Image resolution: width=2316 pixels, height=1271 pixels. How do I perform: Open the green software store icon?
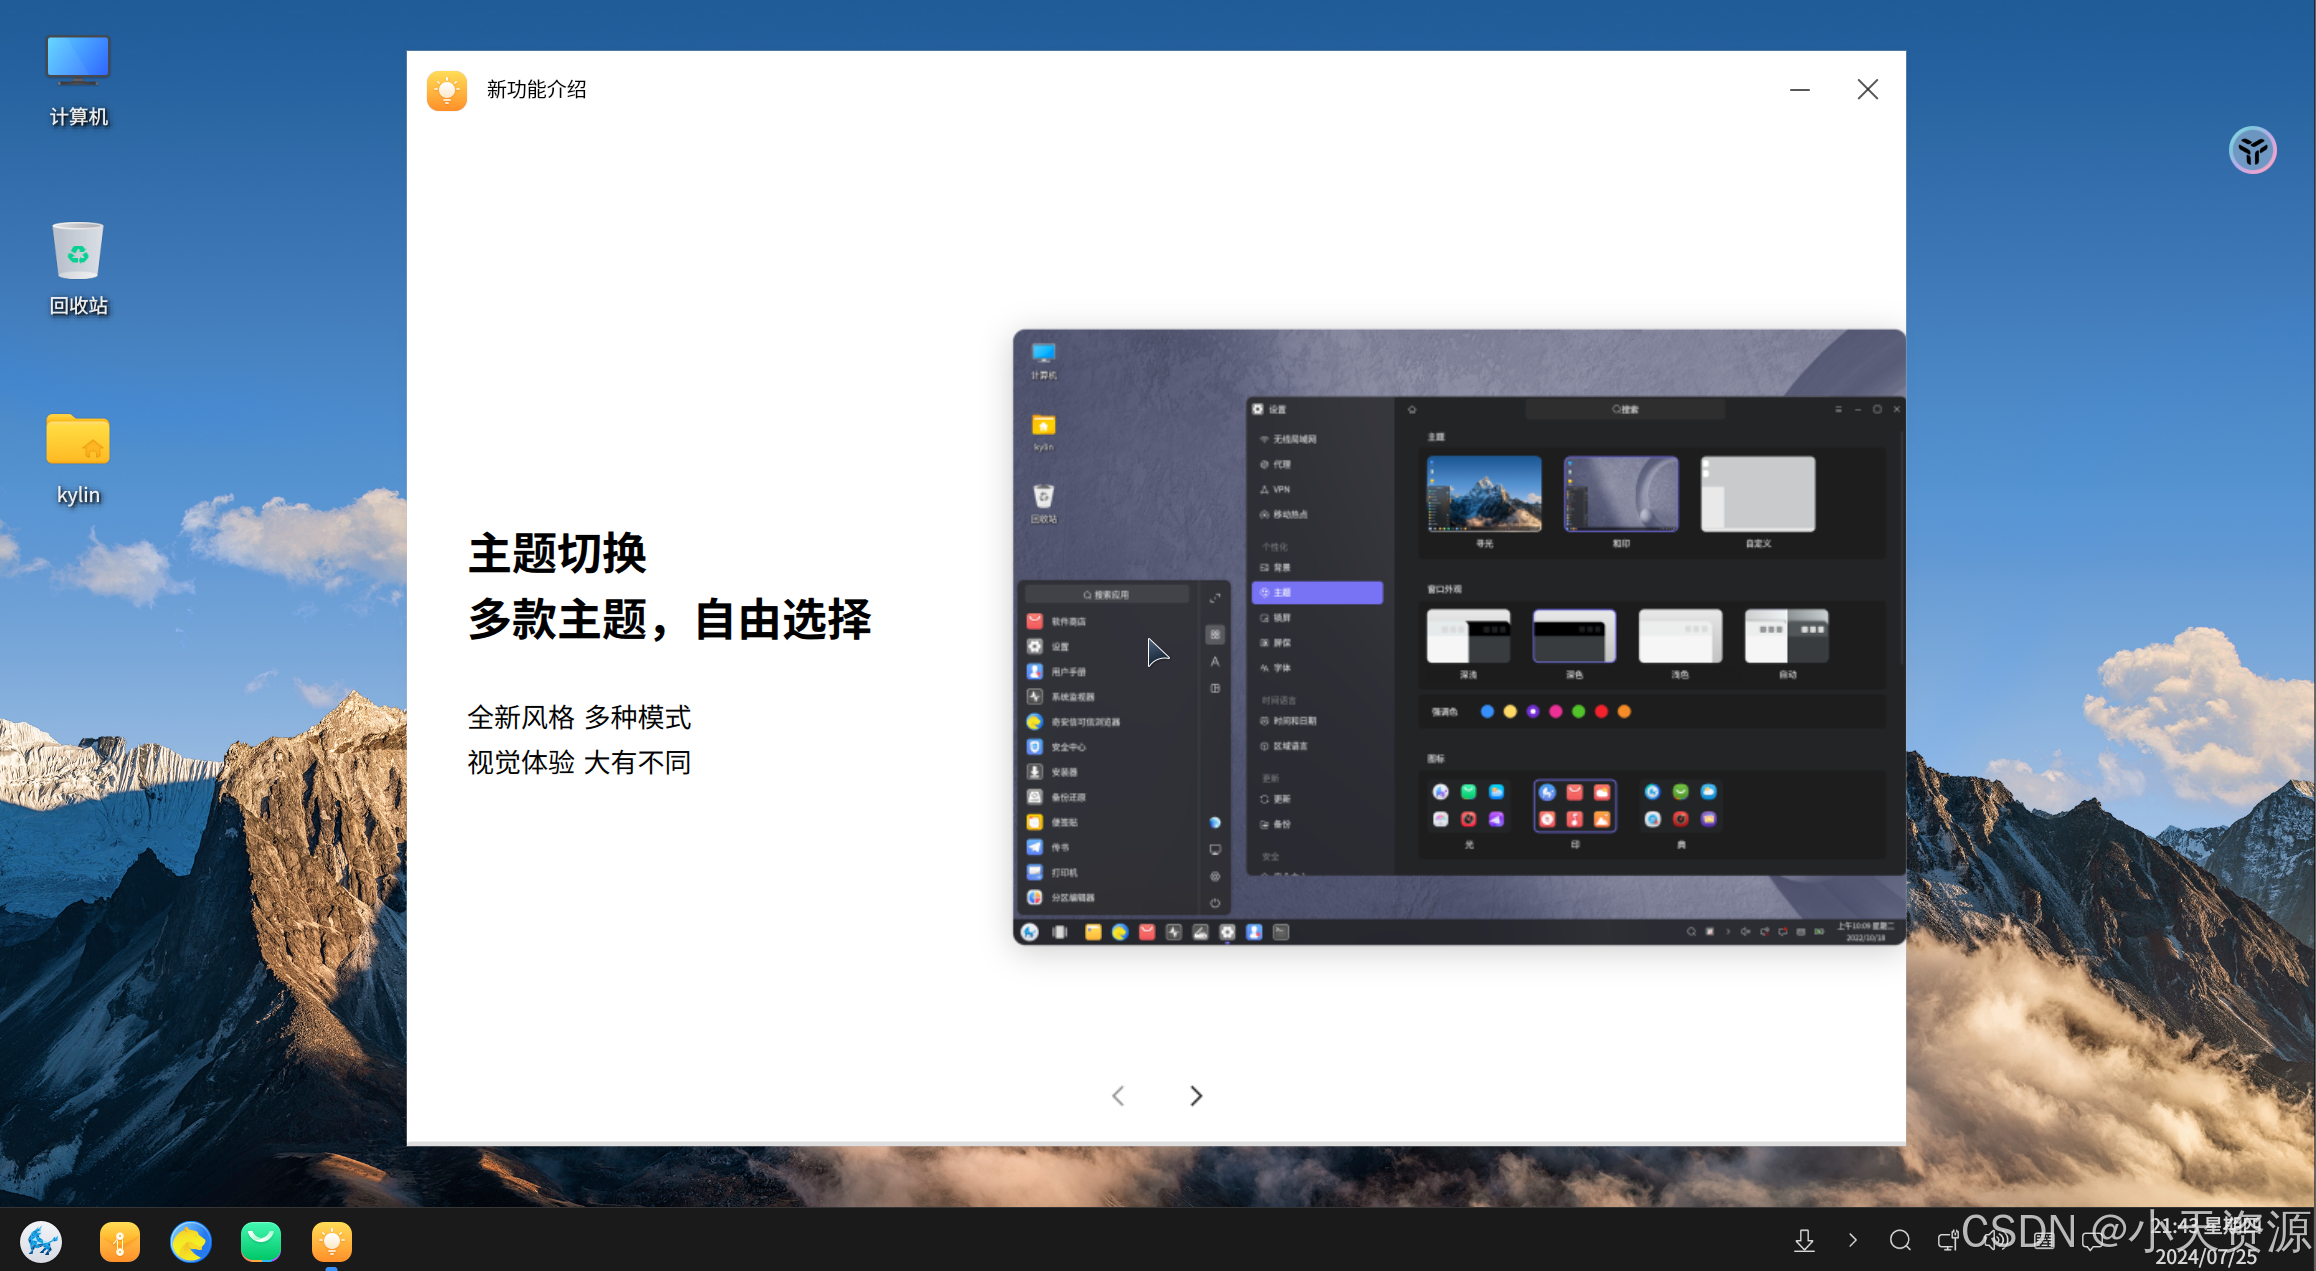click(x=260, y=1242)
